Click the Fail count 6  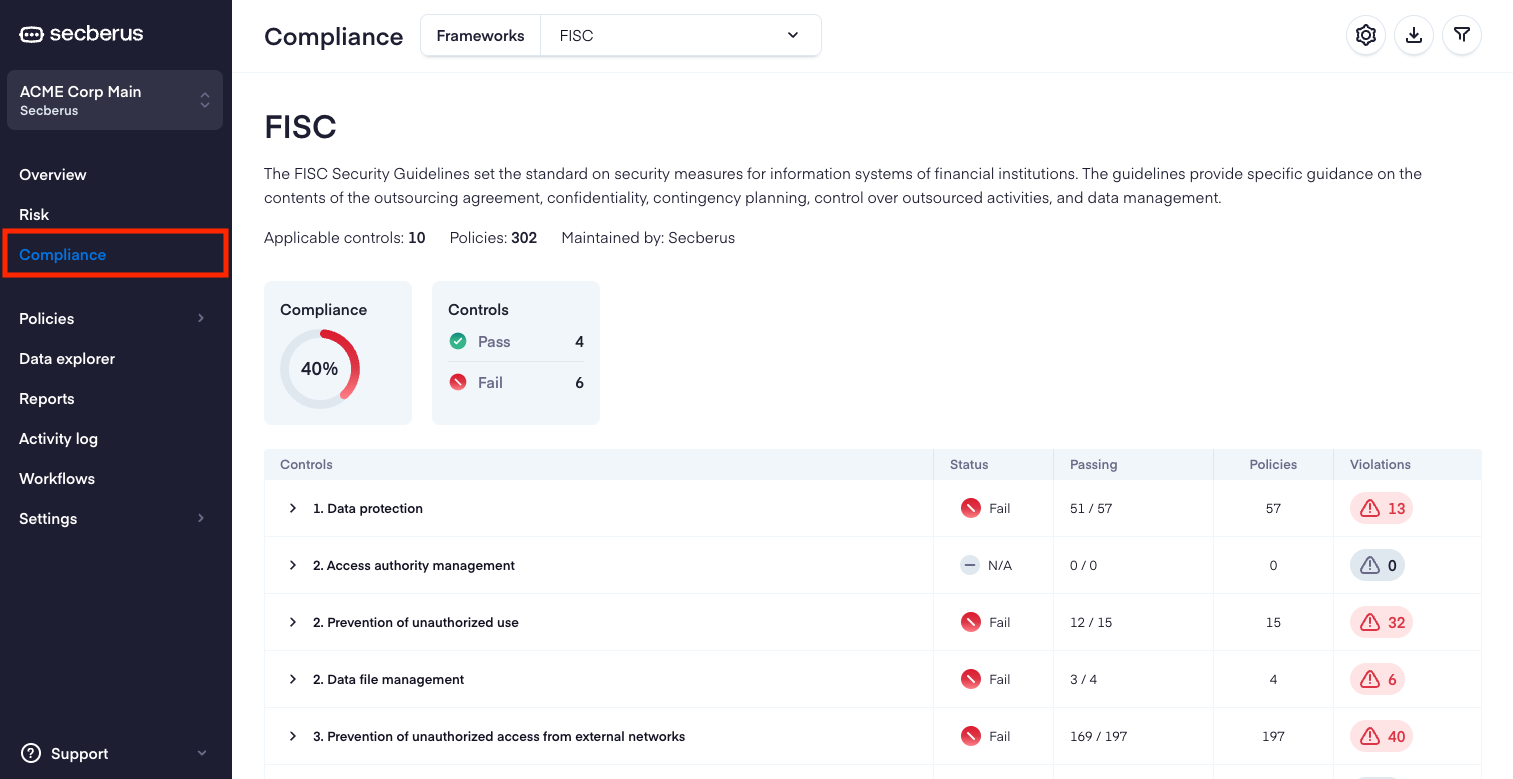pyautogui.click(x=579, y=382)
